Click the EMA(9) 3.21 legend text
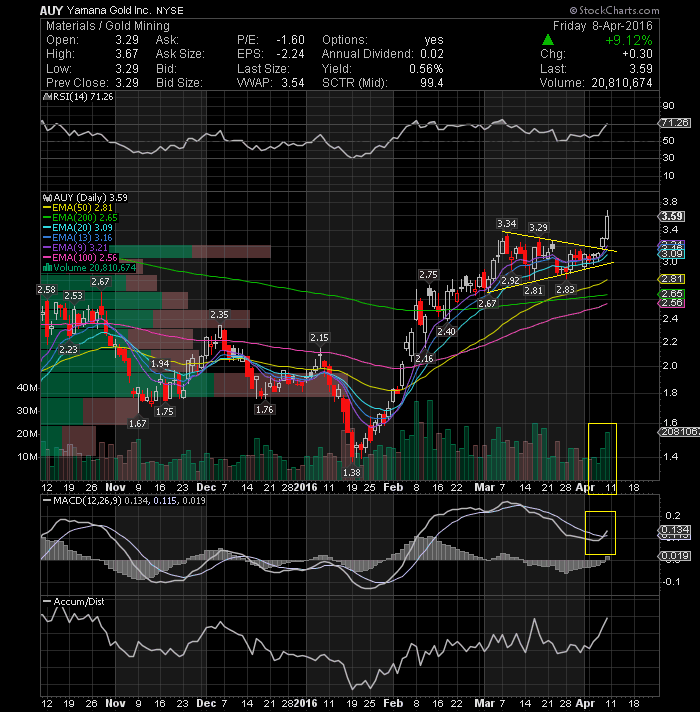The height and width of the screenshot is (712, 700). tap(80, 247)
